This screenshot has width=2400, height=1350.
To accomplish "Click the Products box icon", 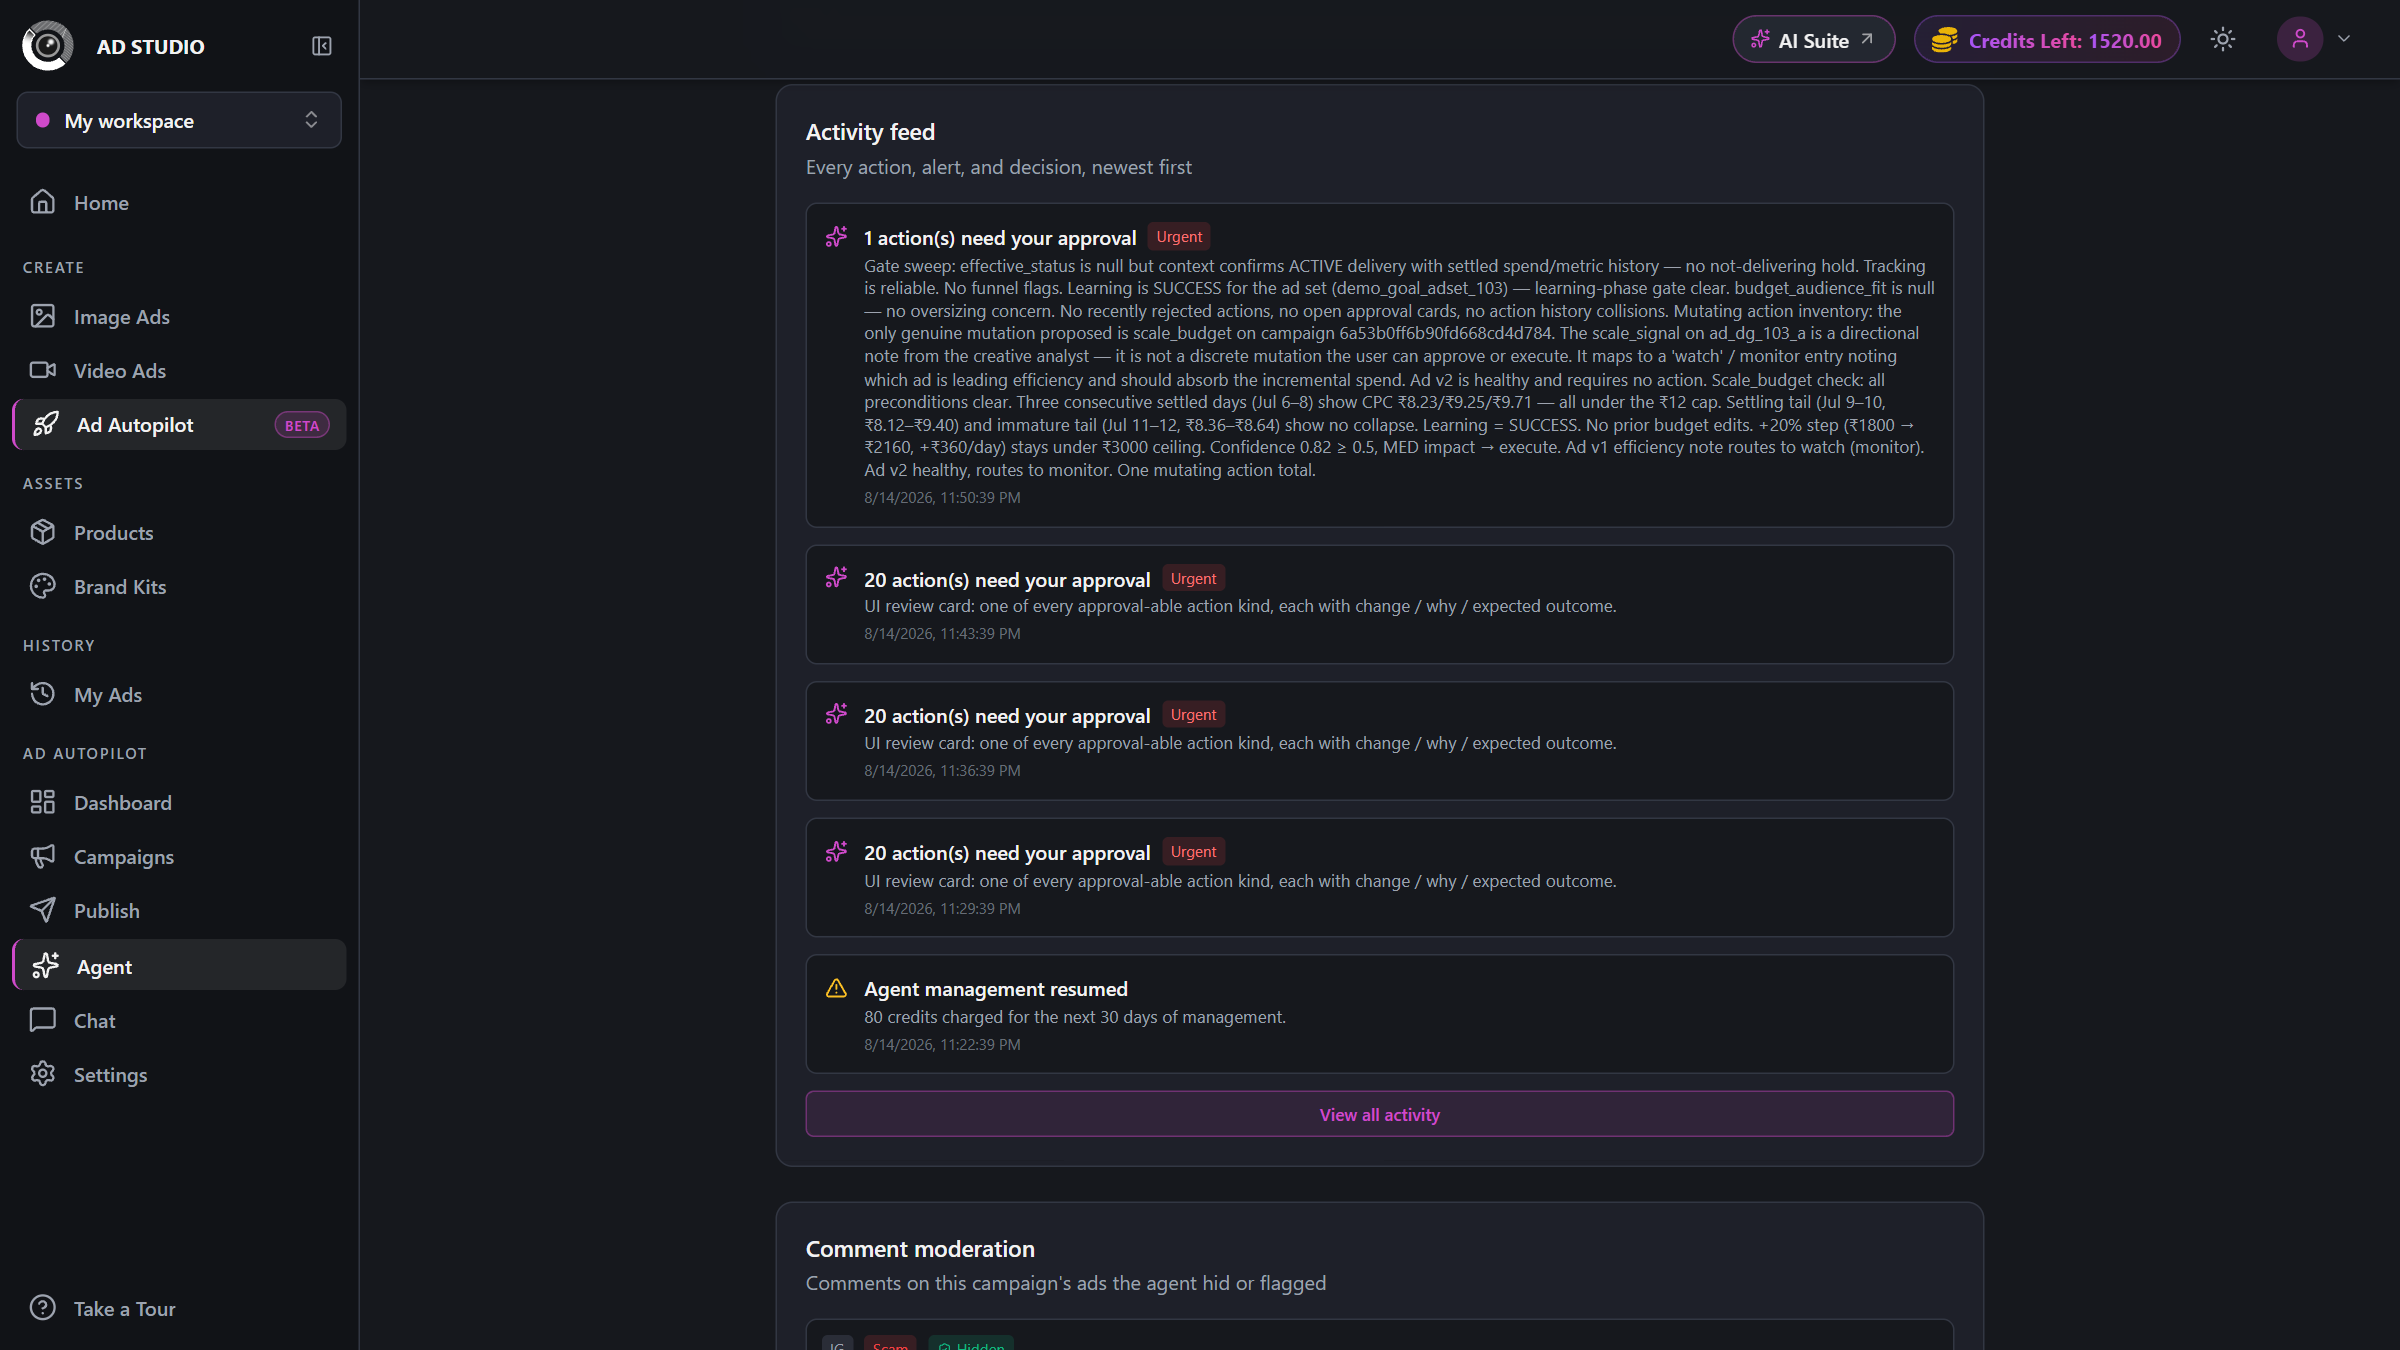I will (42, 532).
